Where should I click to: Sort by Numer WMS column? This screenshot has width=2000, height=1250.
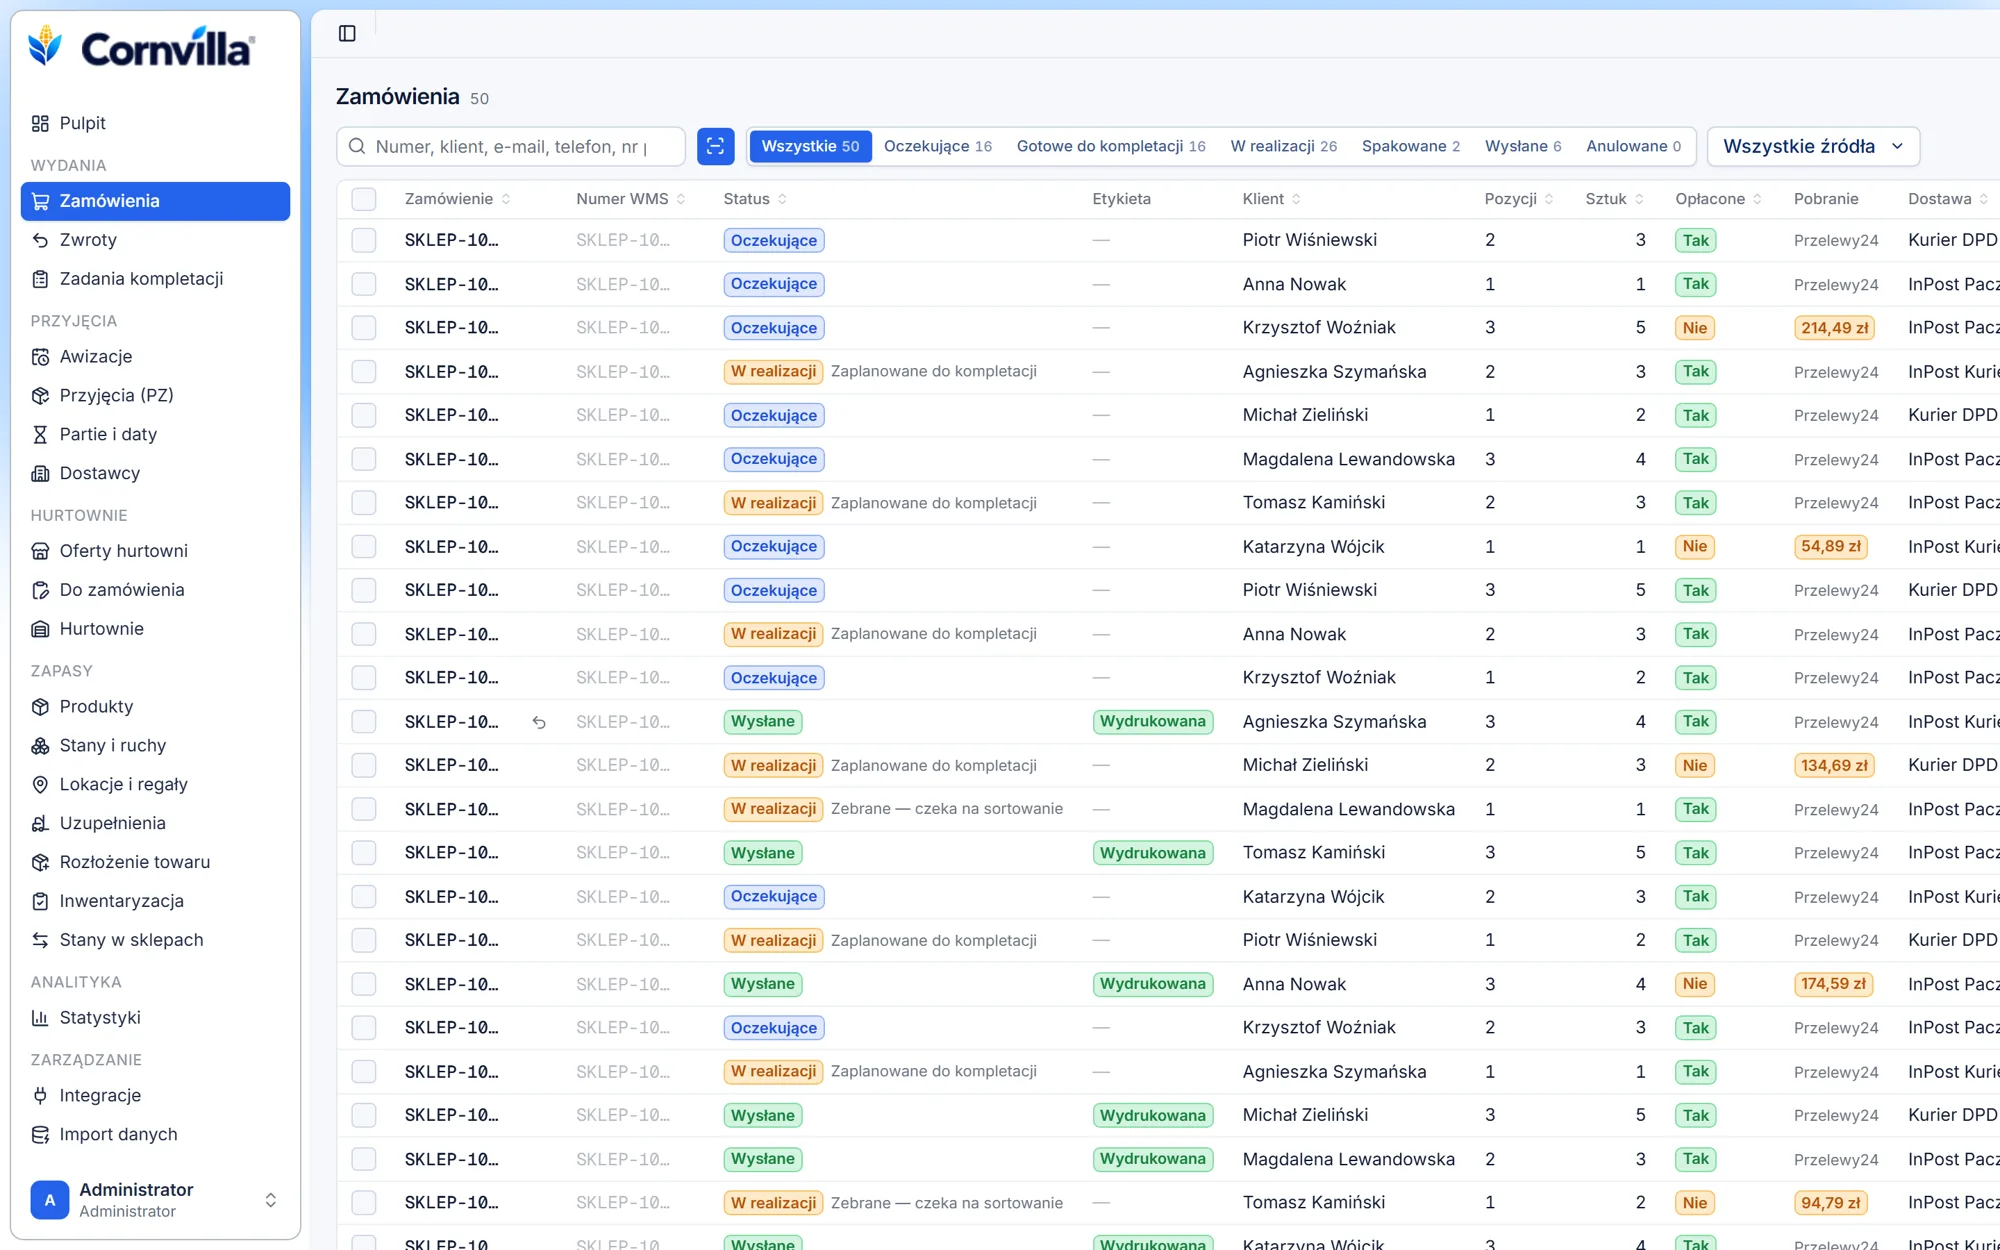click(x=631, y=199)
